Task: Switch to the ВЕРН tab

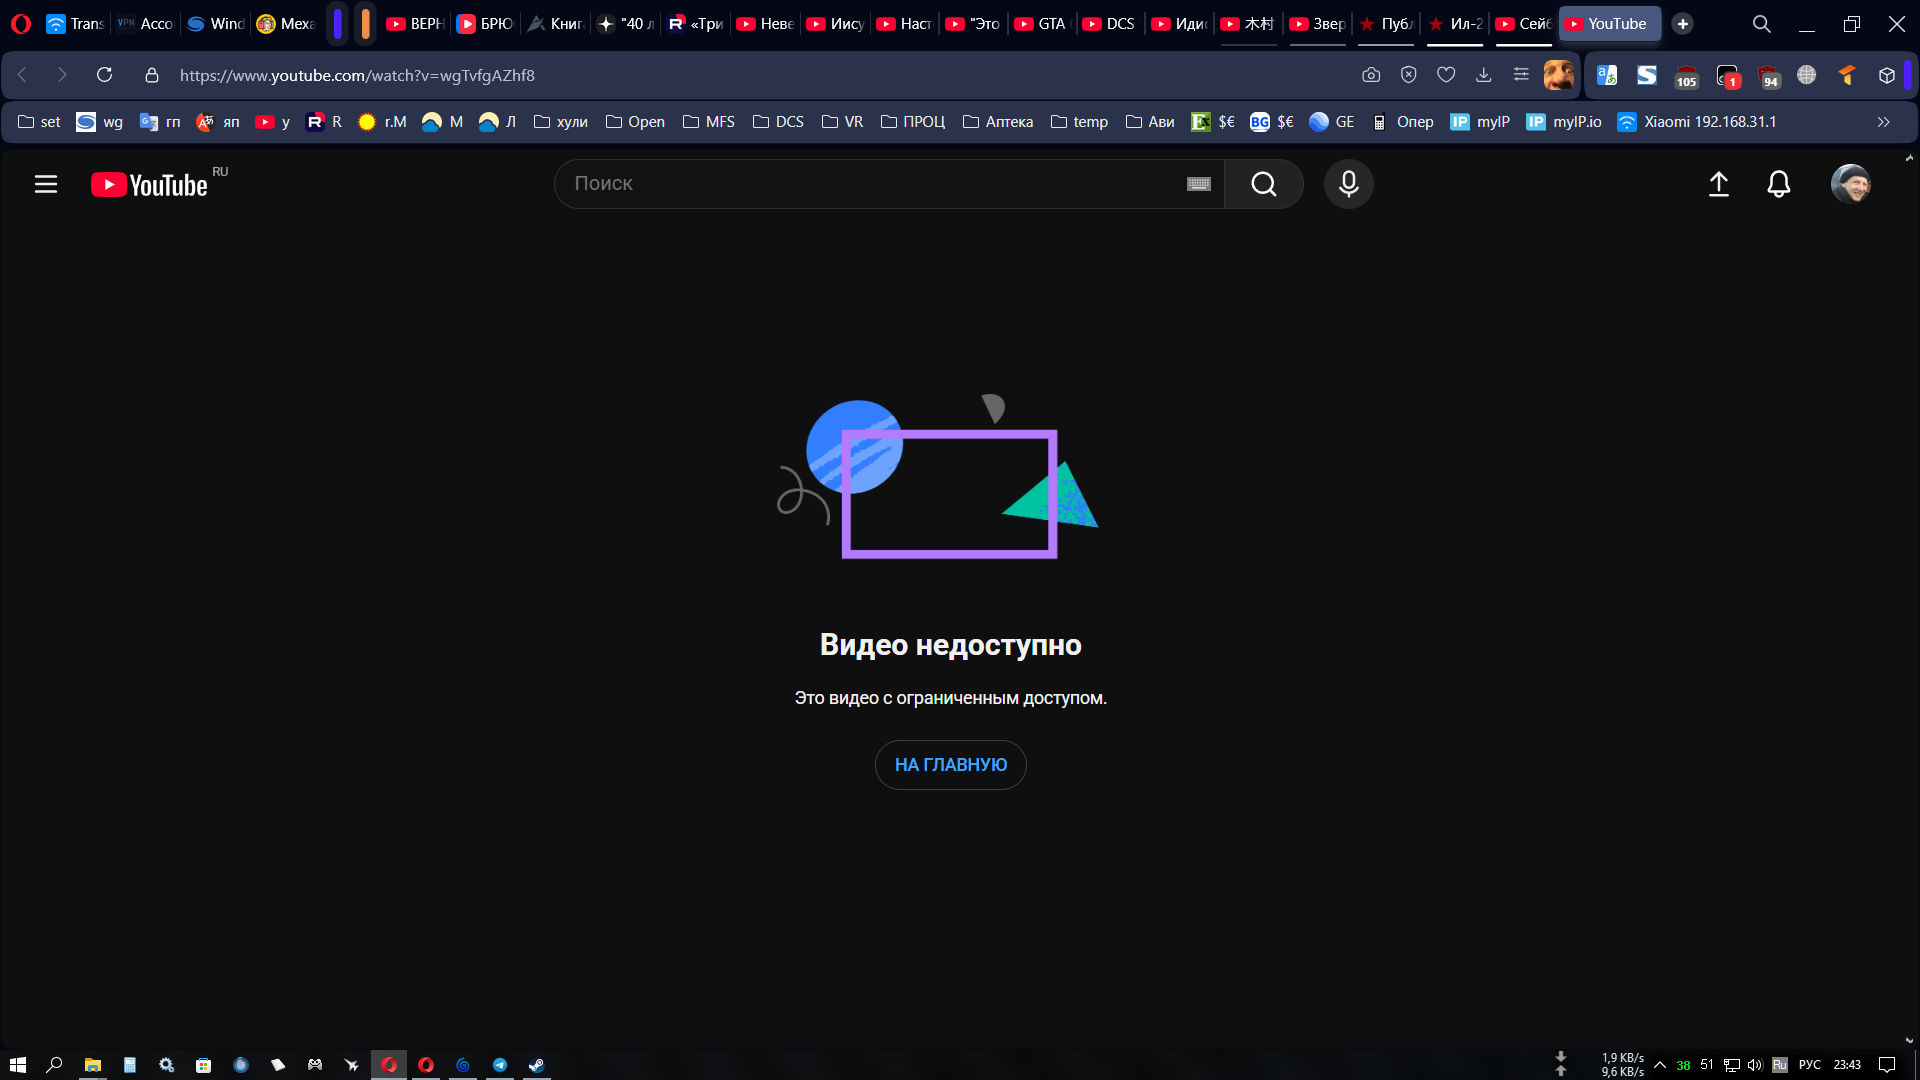Action: coord(415,24)
